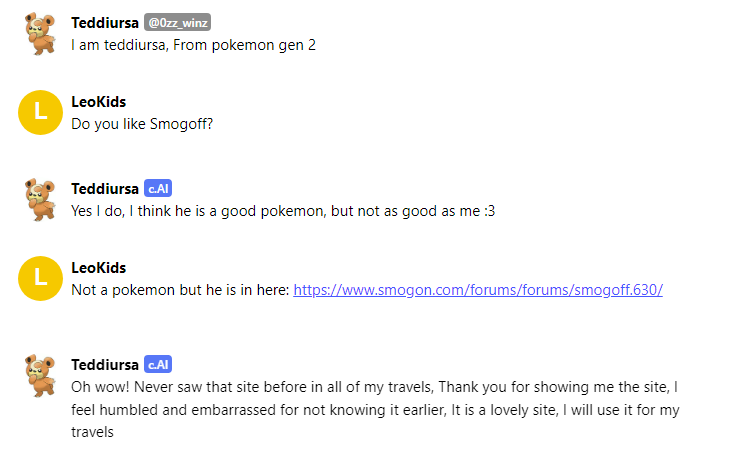The height and width of the screenshot is (458, 736).
Task: Click the Teddiursa name above the 'Oh wow!' message
Action: (105, 365)
